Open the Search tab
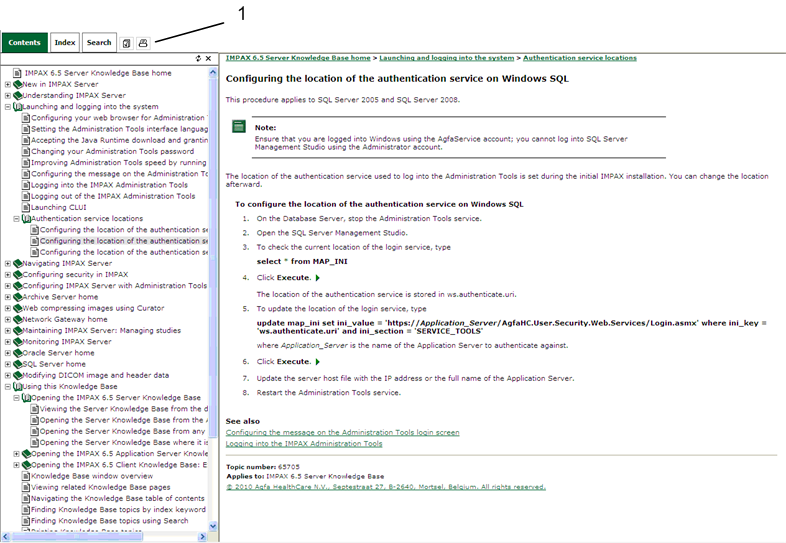Viewport: 786px width, 543px height. 99,43
